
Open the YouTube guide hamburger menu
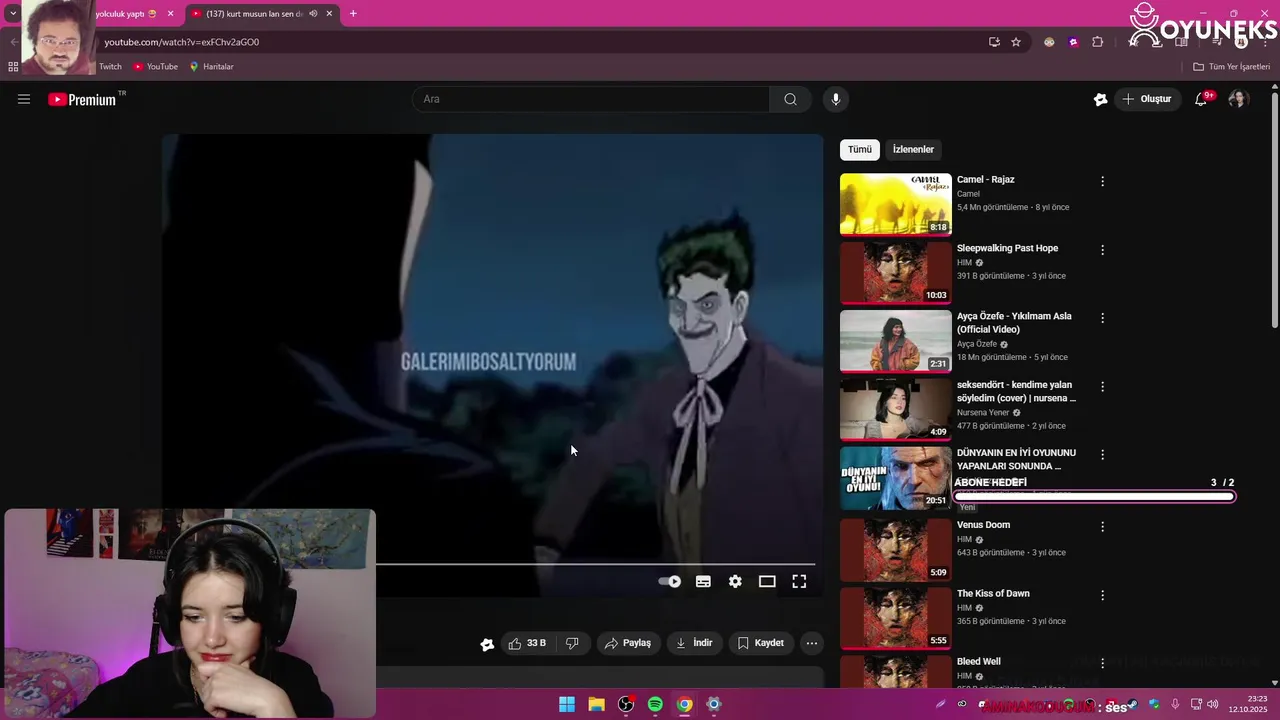pyautogui.click(x=24, y=99)
